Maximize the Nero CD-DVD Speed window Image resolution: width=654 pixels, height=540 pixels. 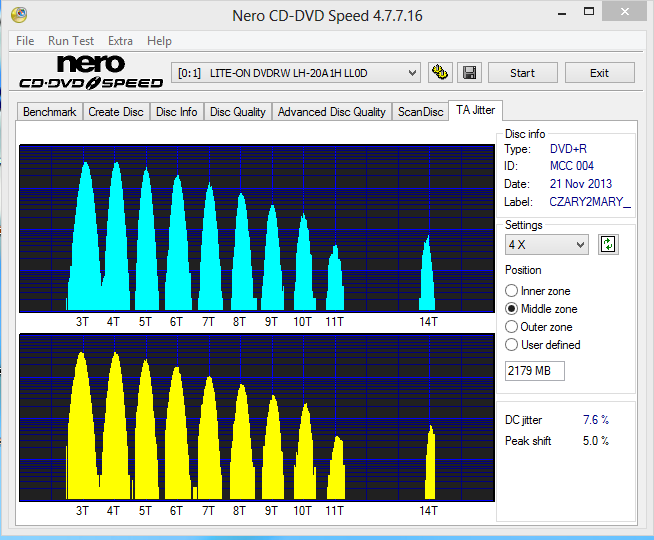(589, 12)
